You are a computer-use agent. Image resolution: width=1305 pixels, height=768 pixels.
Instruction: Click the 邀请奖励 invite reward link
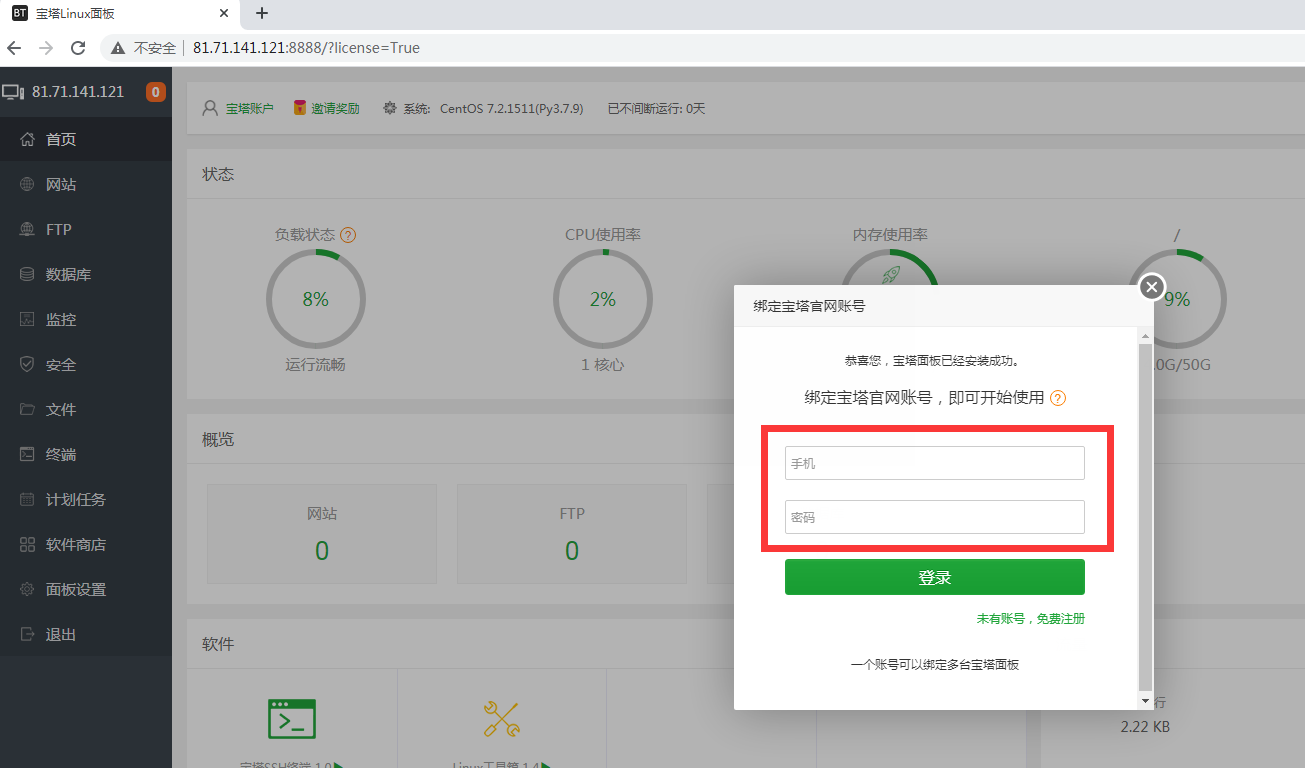335,108
